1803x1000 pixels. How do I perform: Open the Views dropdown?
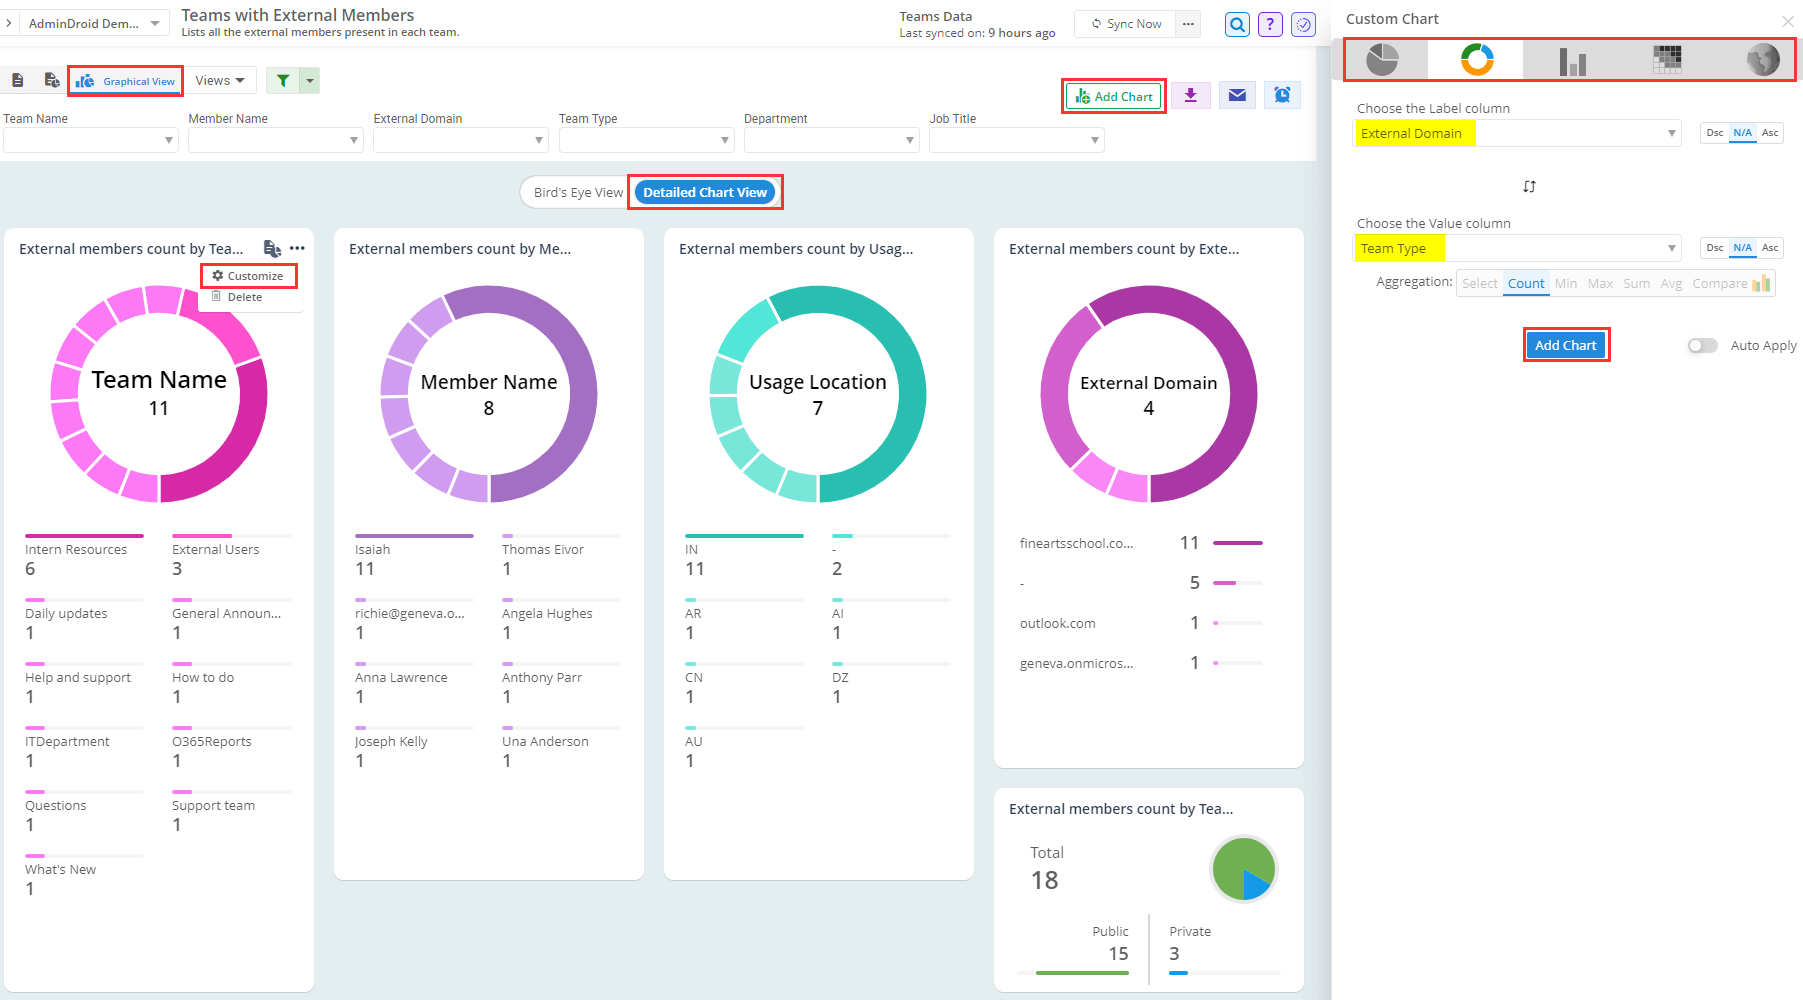point(220,81)
